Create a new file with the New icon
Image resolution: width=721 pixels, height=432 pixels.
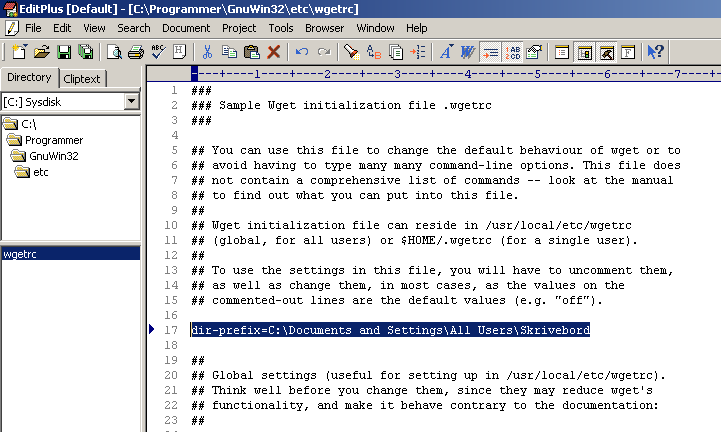pyautogui.click(x=19, y=52)
